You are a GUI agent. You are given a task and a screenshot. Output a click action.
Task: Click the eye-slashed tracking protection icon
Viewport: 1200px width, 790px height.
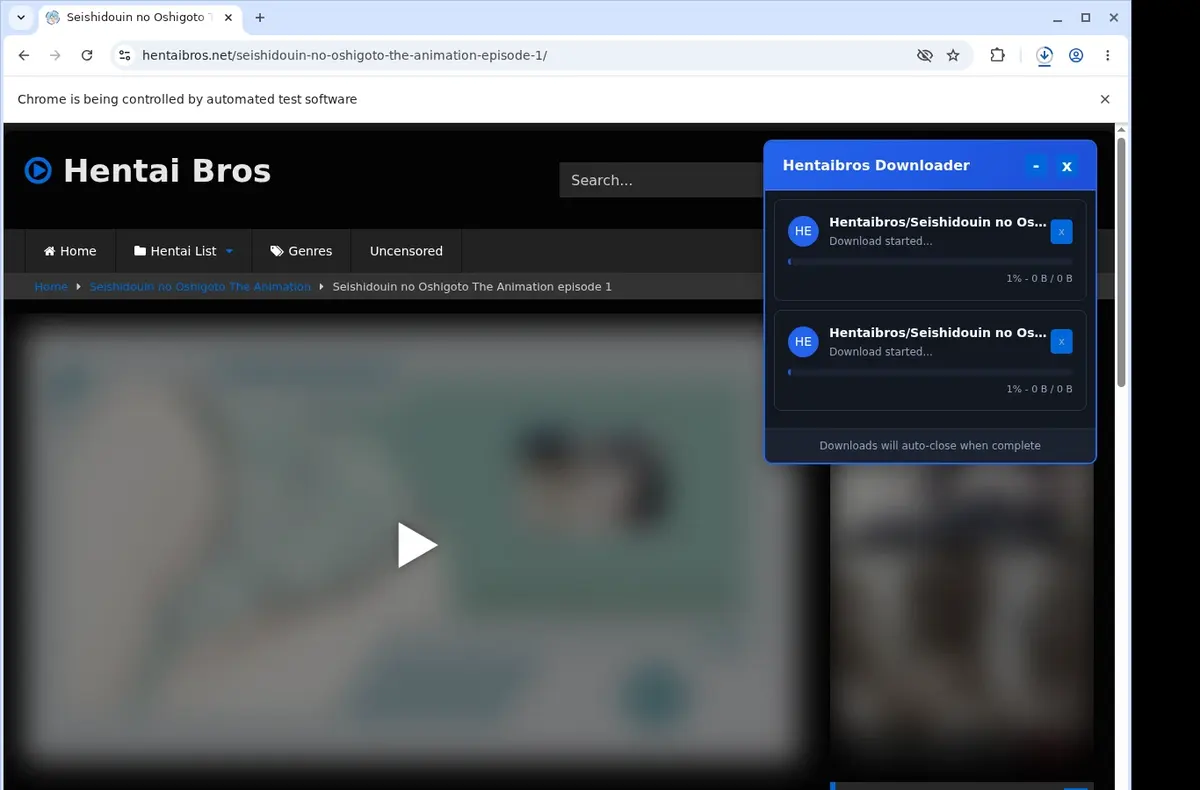pyautogui.click(x=925, y=56)
